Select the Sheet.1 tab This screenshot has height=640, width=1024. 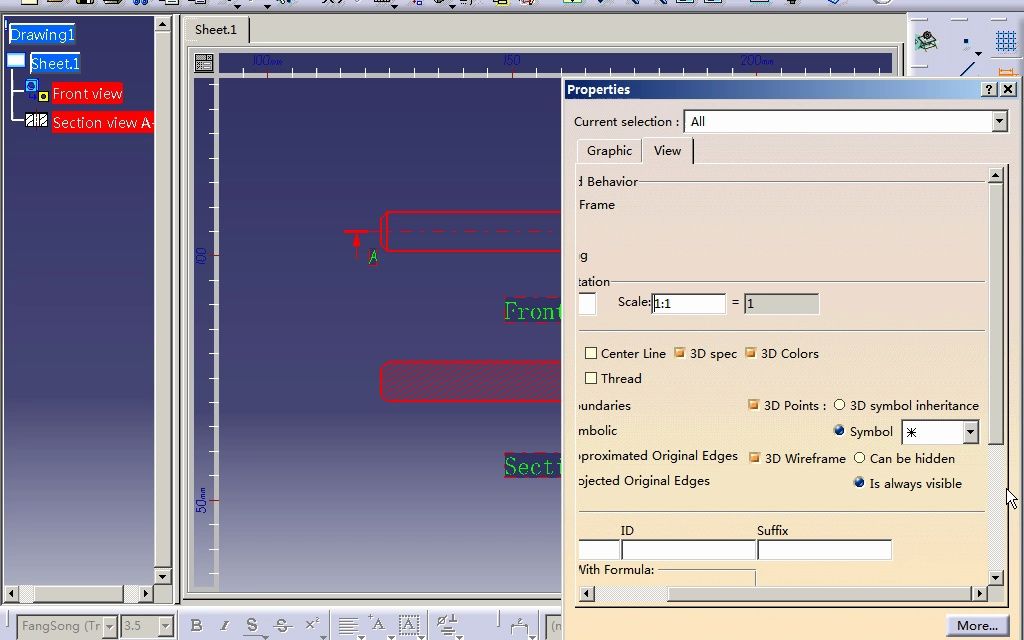tap(215, 29)
